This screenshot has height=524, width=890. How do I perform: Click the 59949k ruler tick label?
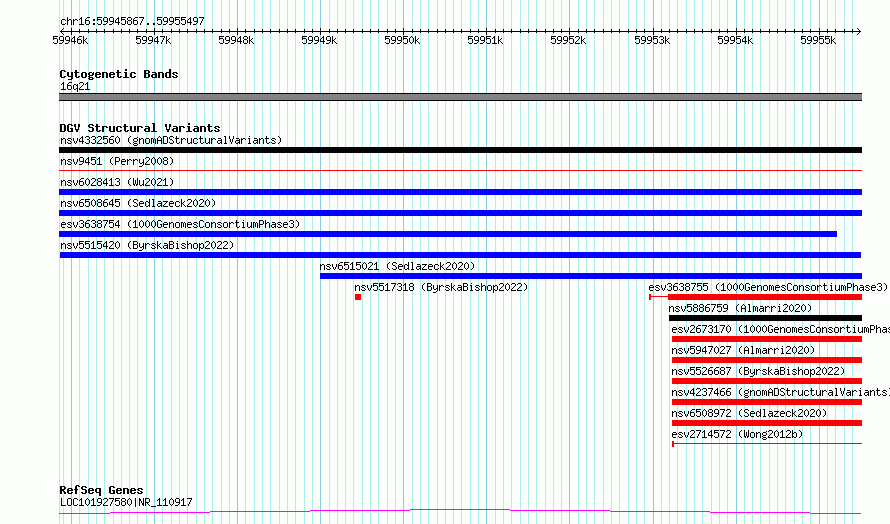pos(319,40)
